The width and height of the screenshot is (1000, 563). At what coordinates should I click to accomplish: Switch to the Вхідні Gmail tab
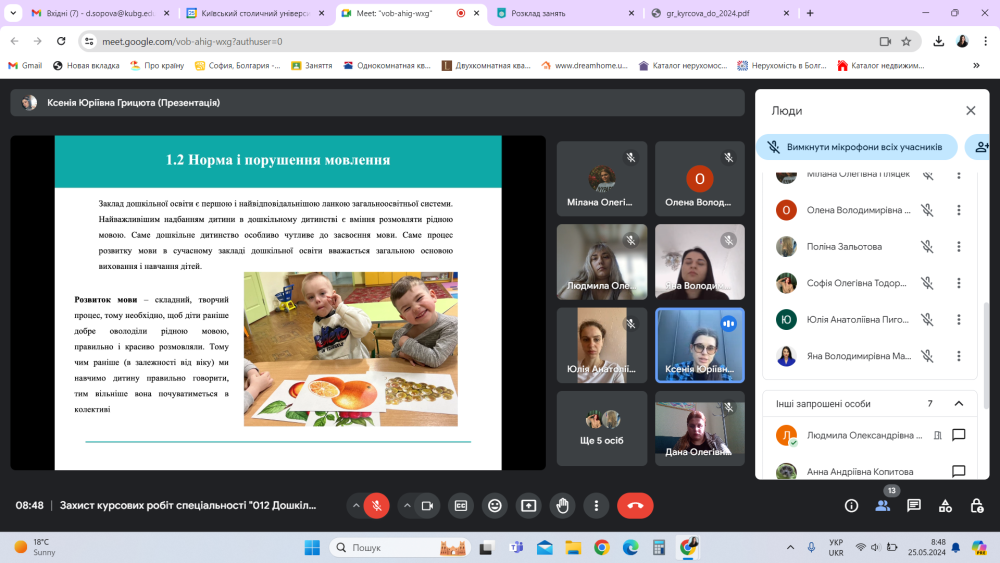(100, 13)
